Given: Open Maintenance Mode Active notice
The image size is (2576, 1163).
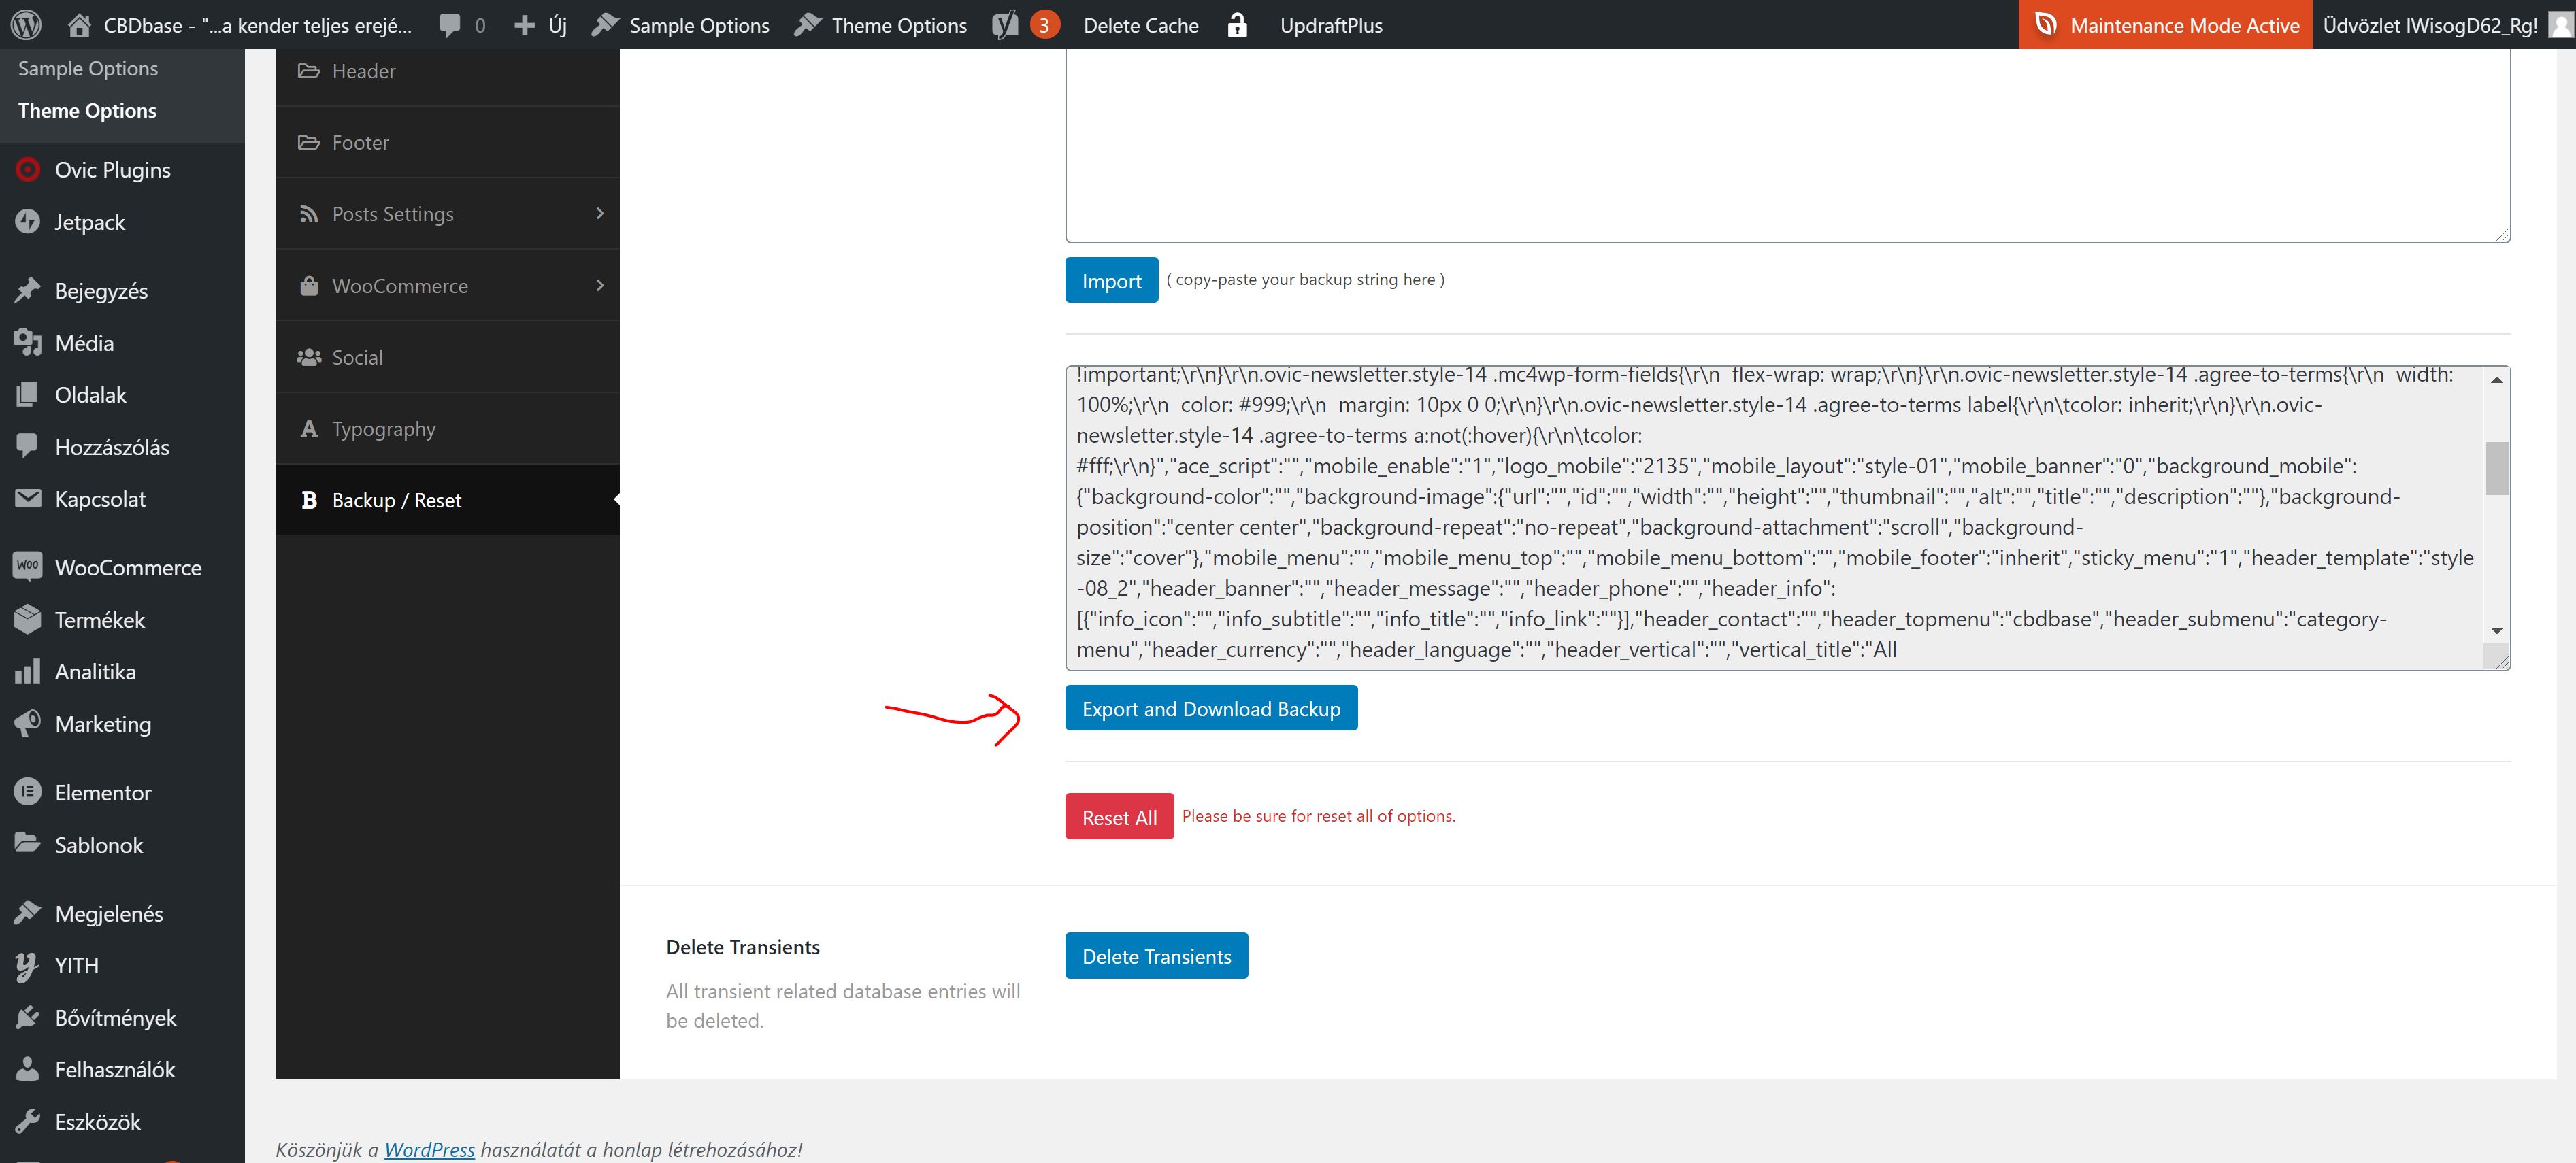Looking at the screenshot, I should click(x=2165, y=25).
